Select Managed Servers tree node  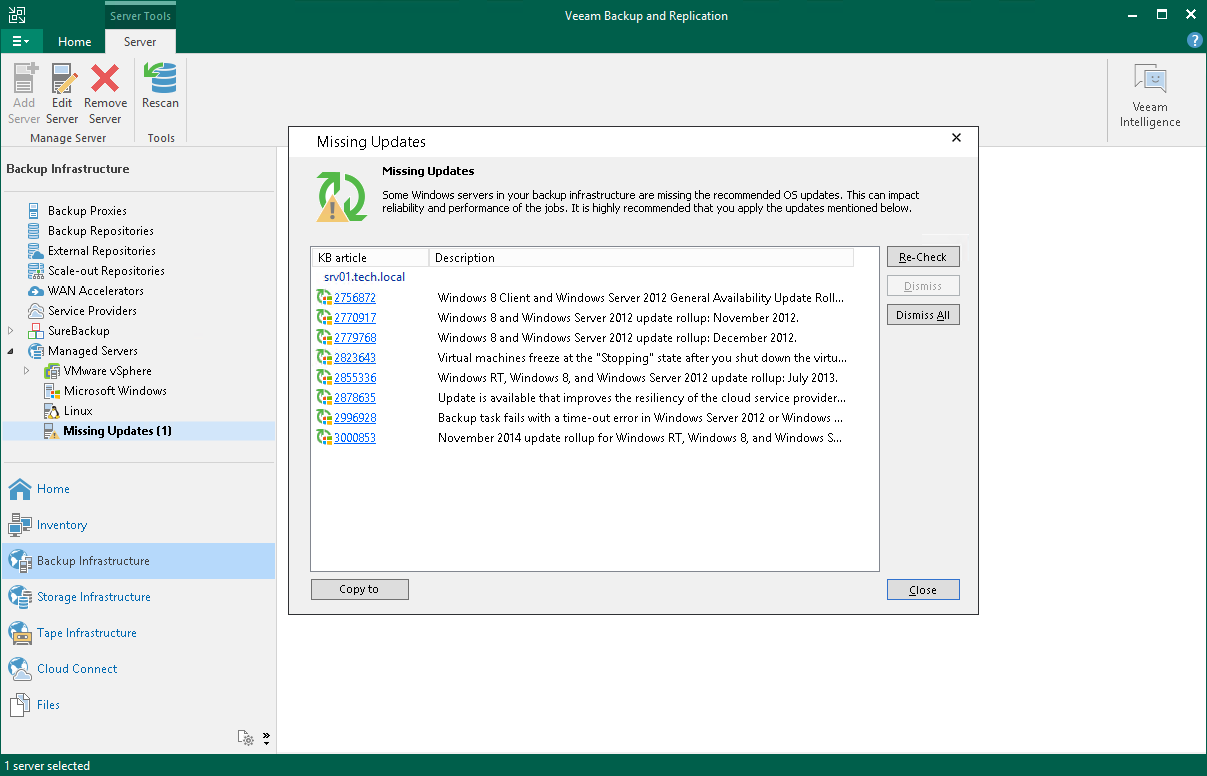tap(92, 351)
